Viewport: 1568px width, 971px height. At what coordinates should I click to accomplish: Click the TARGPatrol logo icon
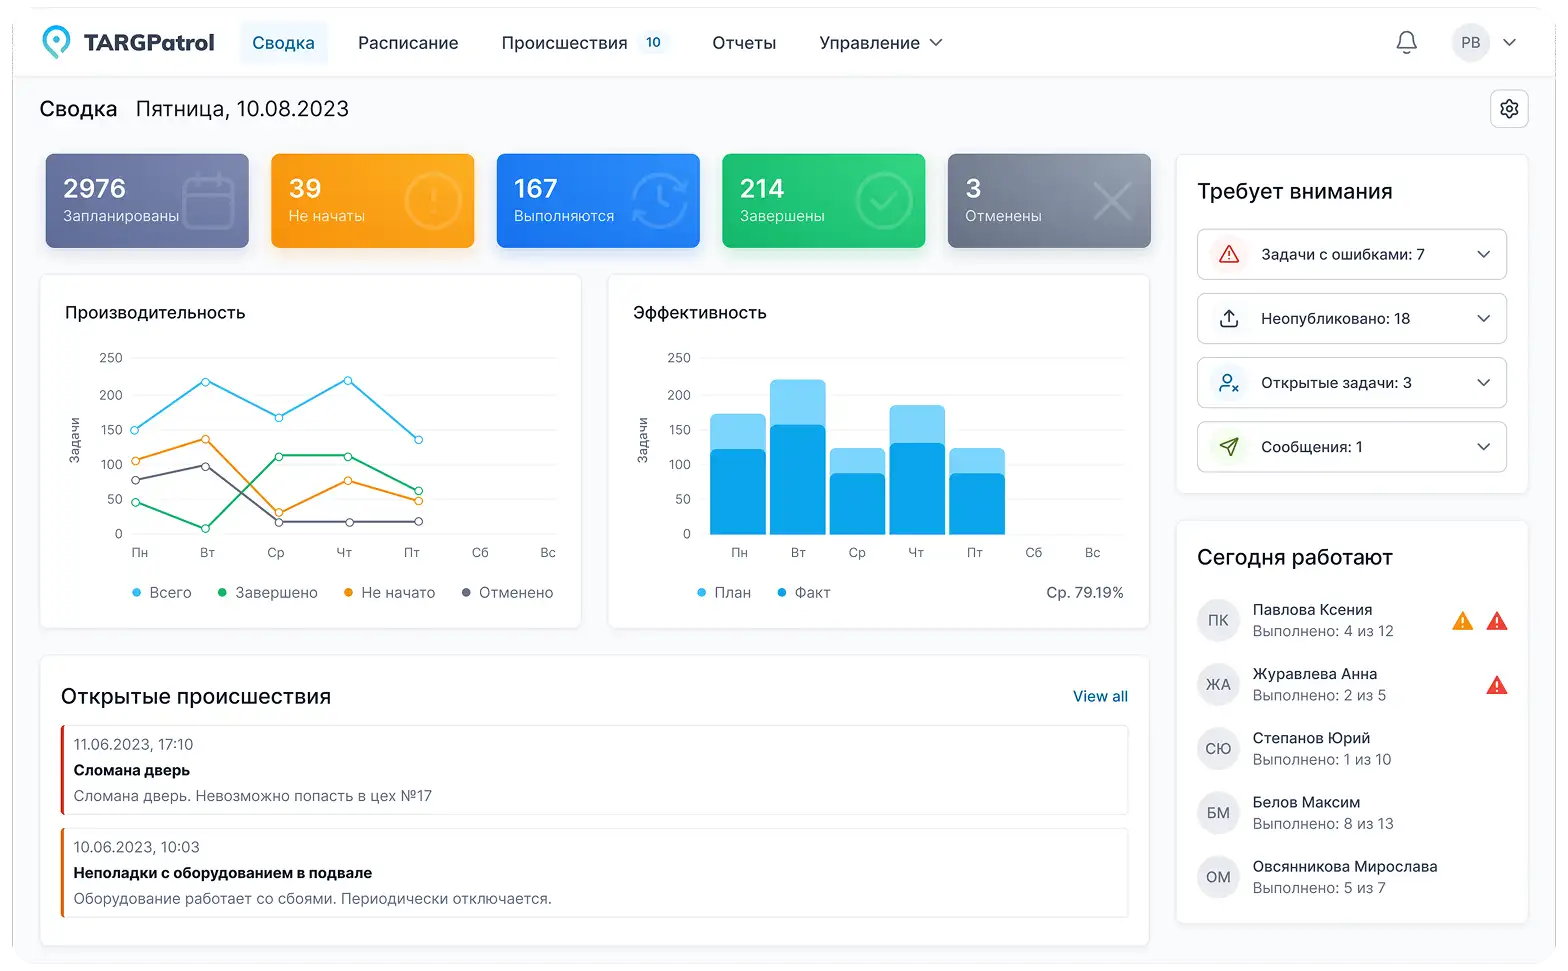click(57, 42)
